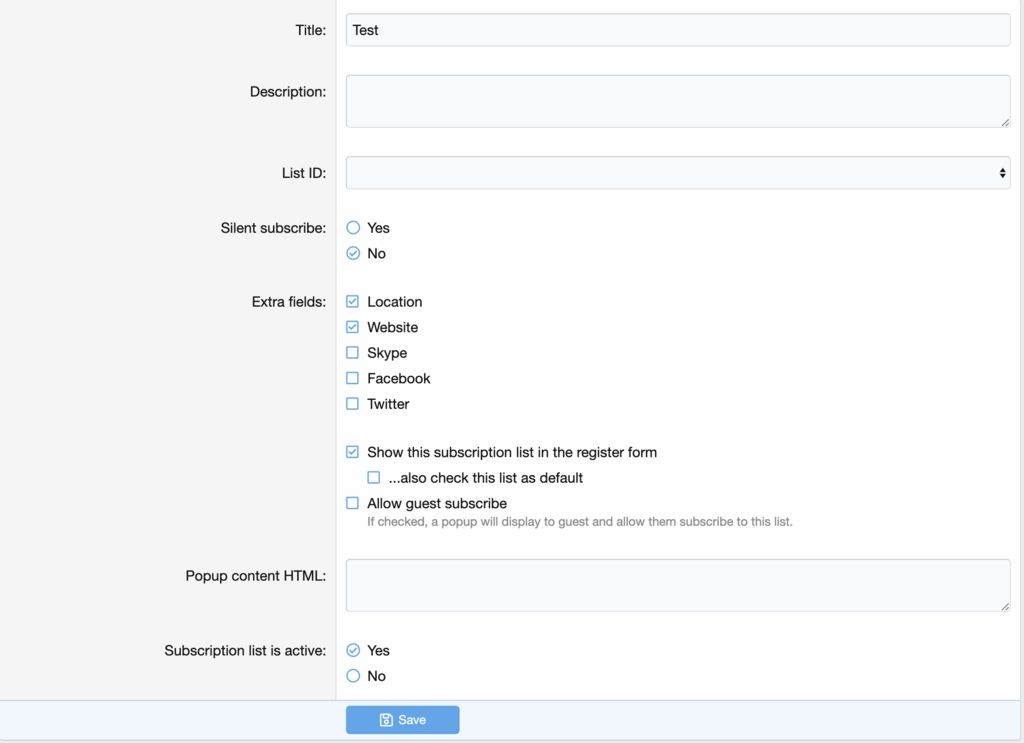Click the Save button
The height and width of the screenshot is (743, 1024).
coord(402,719)
